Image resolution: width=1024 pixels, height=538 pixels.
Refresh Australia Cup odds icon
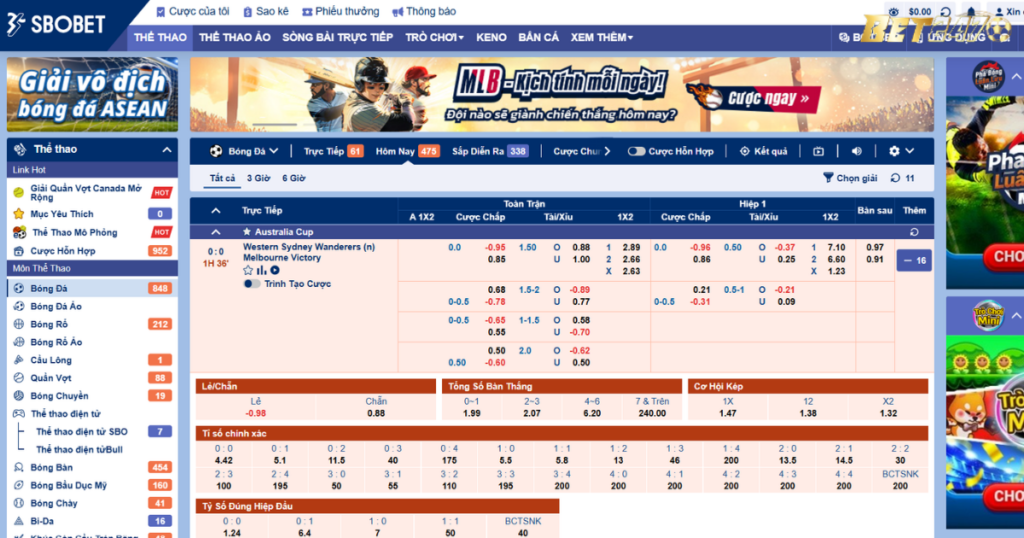pos(914,232)
